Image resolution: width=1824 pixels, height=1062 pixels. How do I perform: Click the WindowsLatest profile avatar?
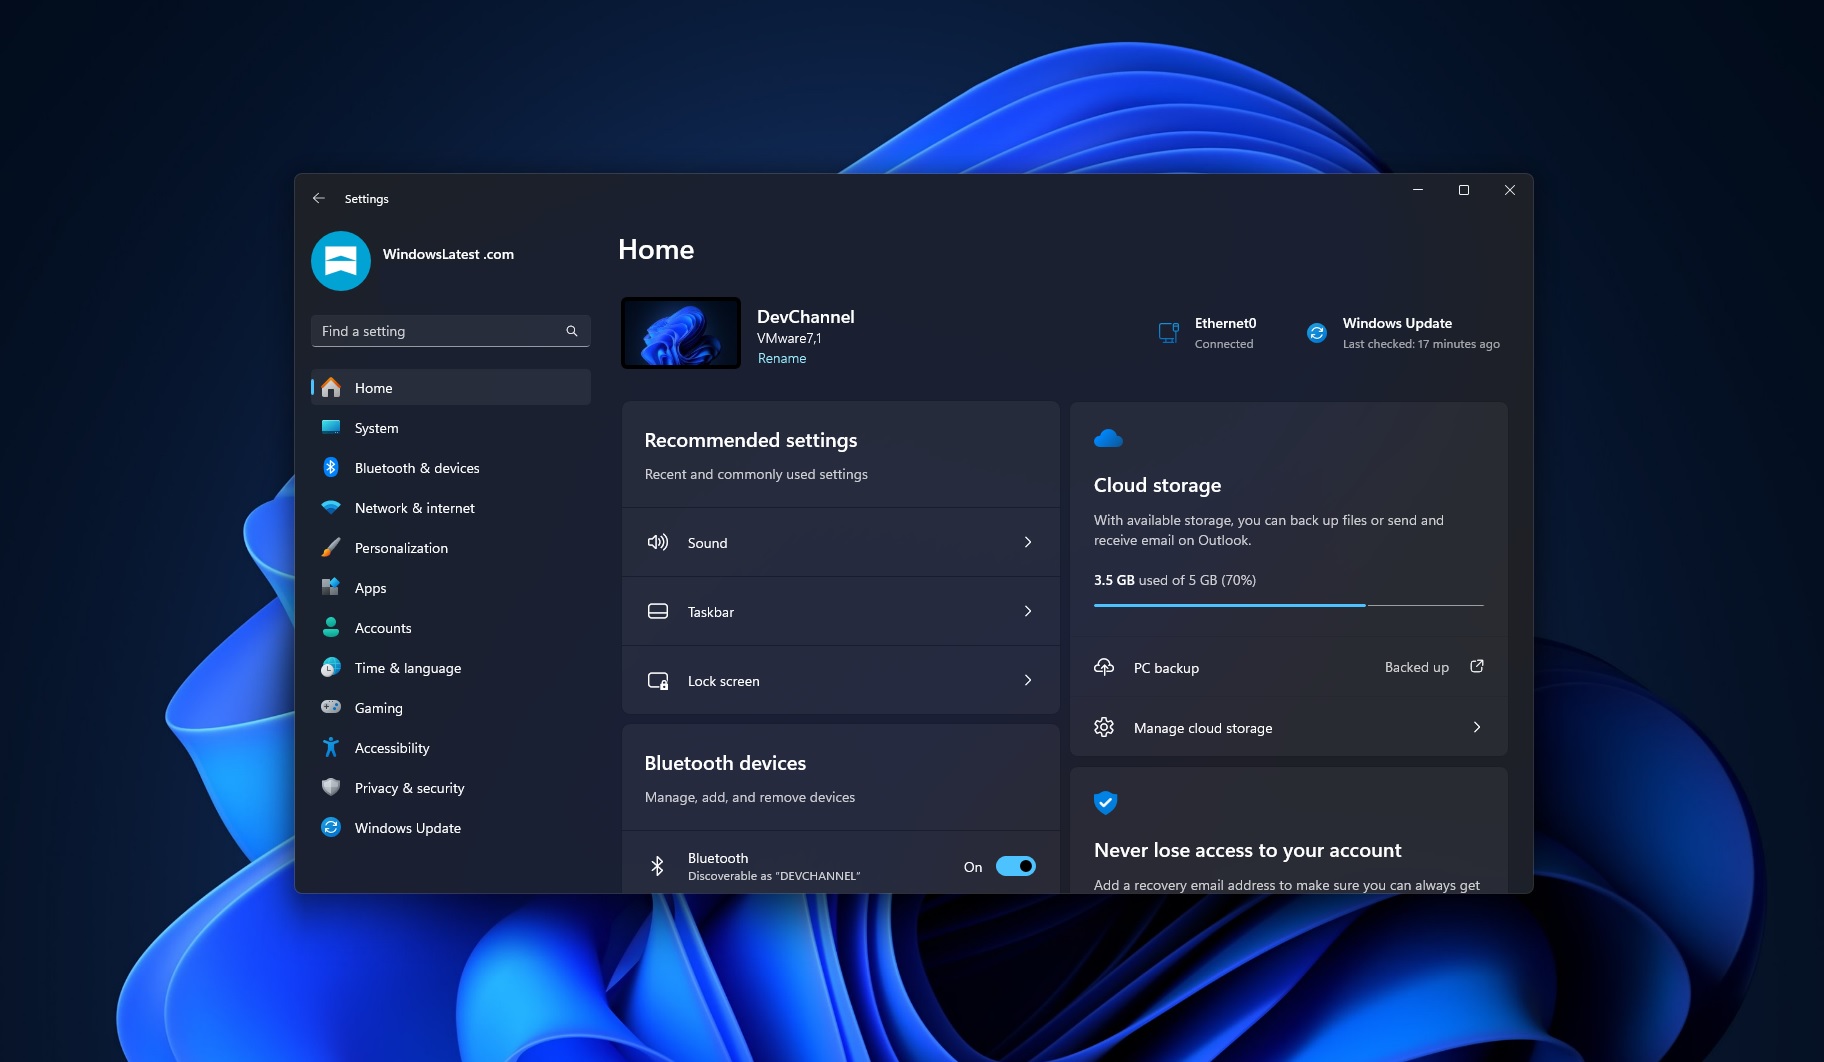pos(341,261)
